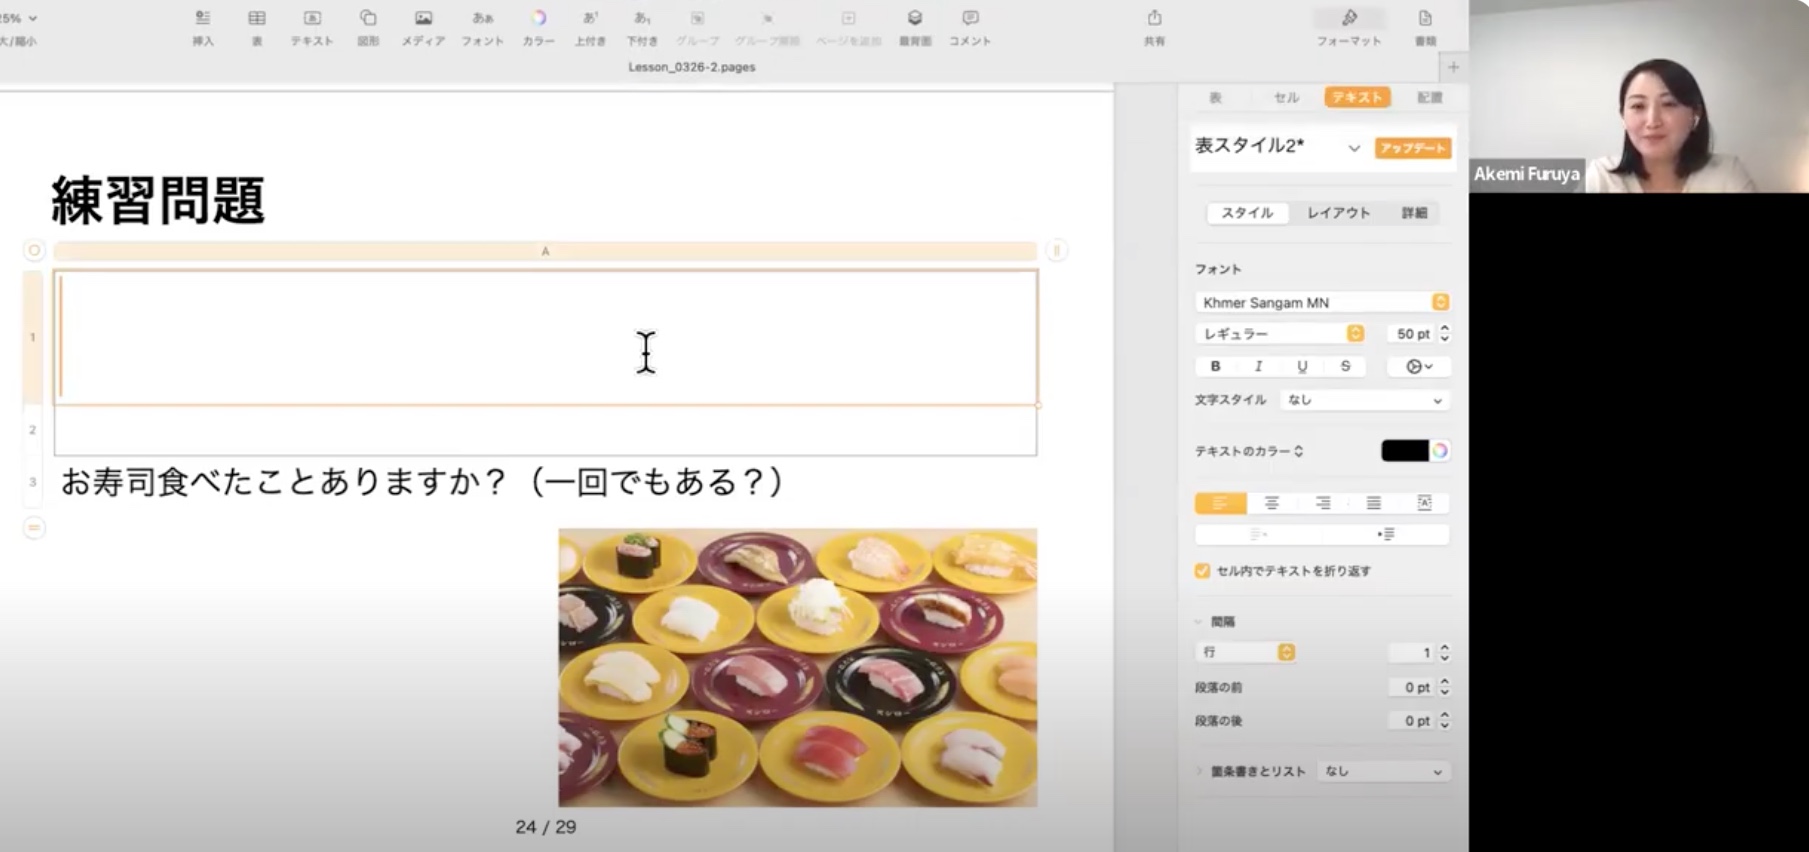Toggle Bold text formatting

click(1215, 367)
